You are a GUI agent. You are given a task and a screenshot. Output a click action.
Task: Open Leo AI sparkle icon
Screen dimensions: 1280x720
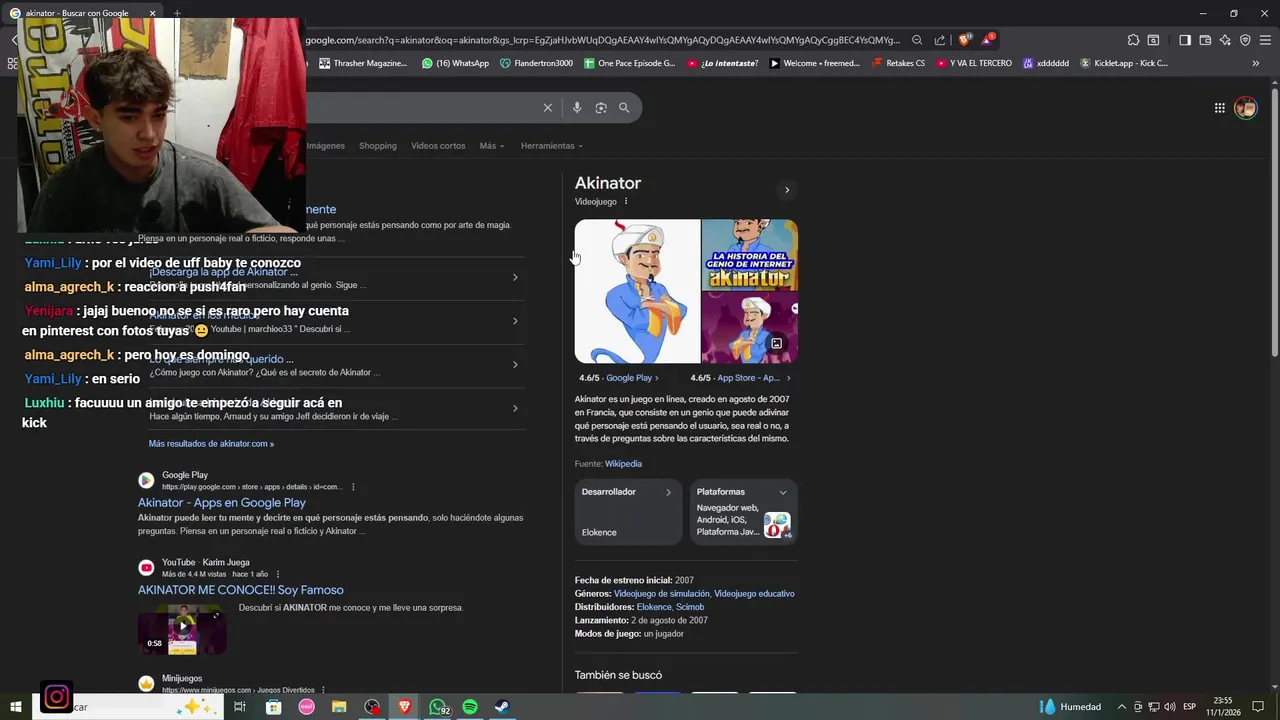point(1225,40)
